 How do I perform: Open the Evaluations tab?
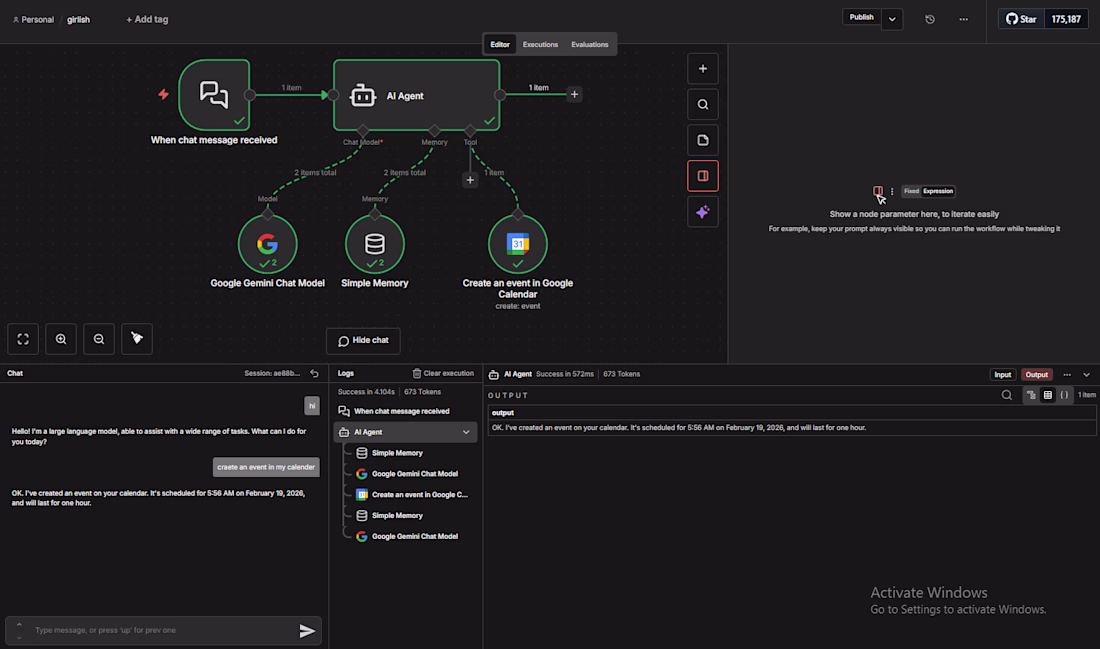[x=590, y=44]
